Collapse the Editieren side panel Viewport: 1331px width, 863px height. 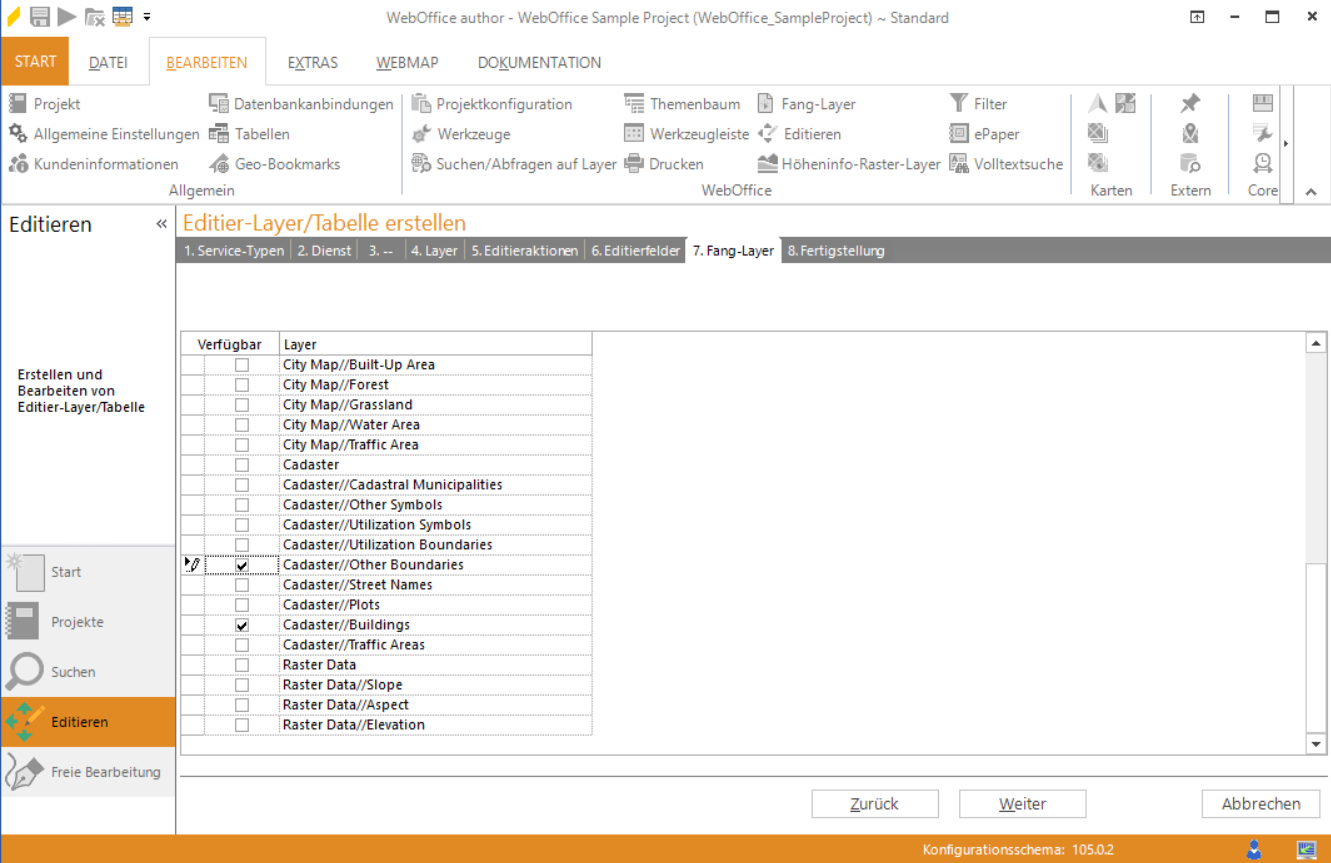(162, 224)
